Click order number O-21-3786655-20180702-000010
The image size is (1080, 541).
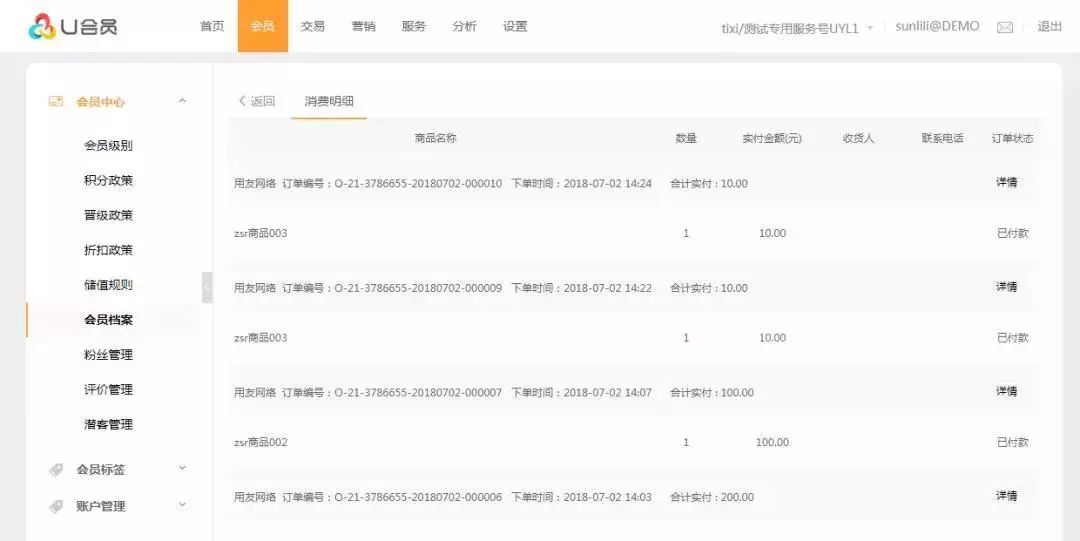coord(418,183)
